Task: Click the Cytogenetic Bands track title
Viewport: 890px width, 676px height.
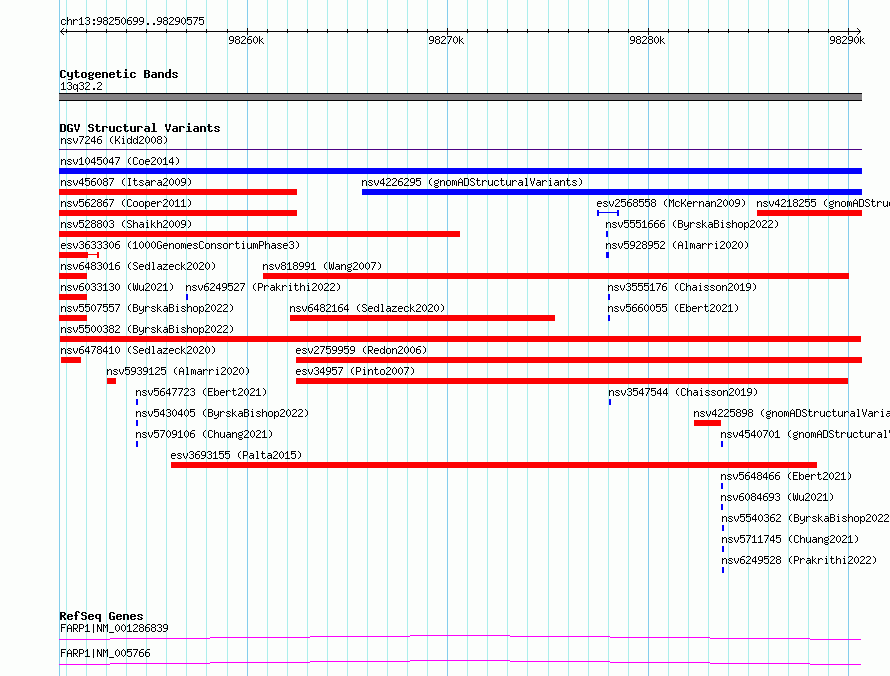Action: (119, 74)
